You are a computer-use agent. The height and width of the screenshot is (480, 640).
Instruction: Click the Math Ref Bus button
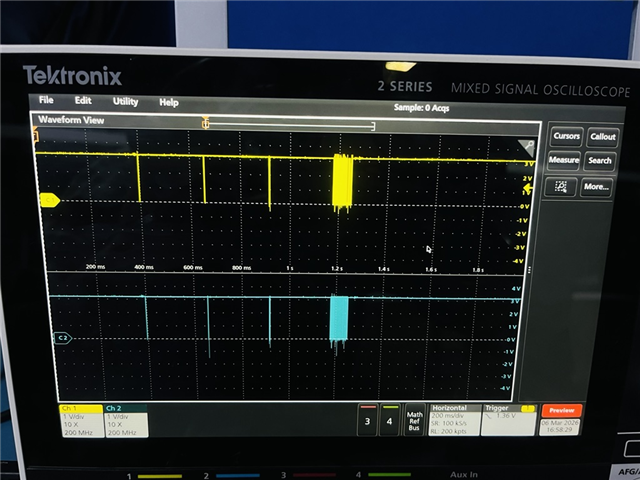click(414, 420)
